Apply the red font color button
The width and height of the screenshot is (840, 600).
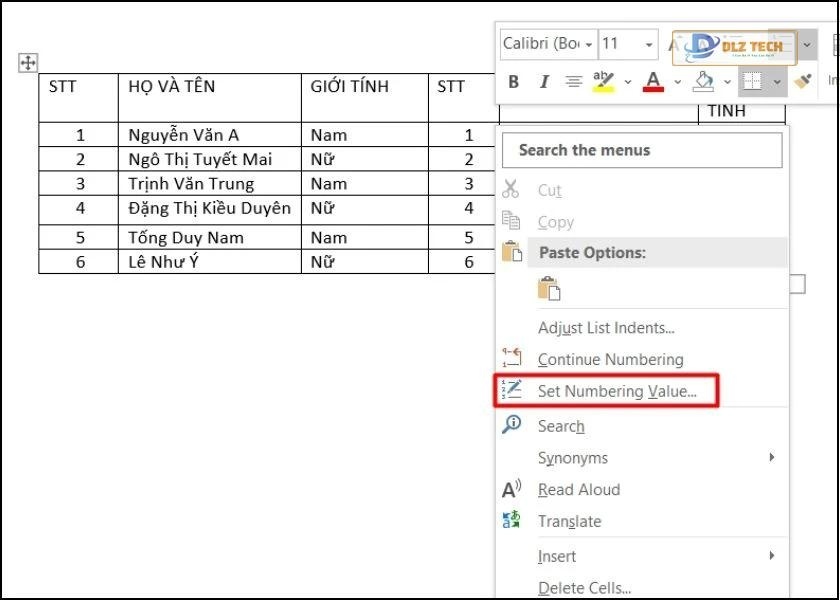(653, 81)
